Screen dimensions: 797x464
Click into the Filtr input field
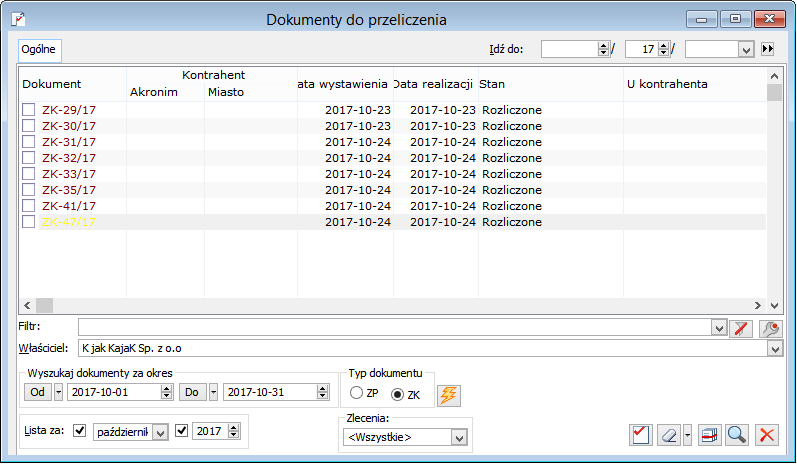[395, 328]
